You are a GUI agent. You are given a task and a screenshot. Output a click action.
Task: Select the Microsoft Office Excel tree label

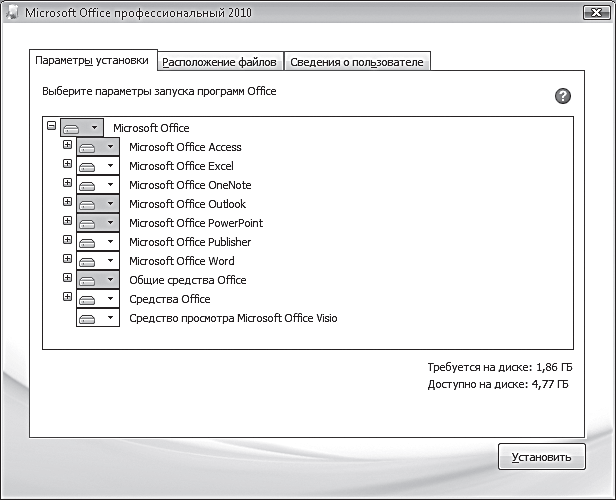click(182, 166)
